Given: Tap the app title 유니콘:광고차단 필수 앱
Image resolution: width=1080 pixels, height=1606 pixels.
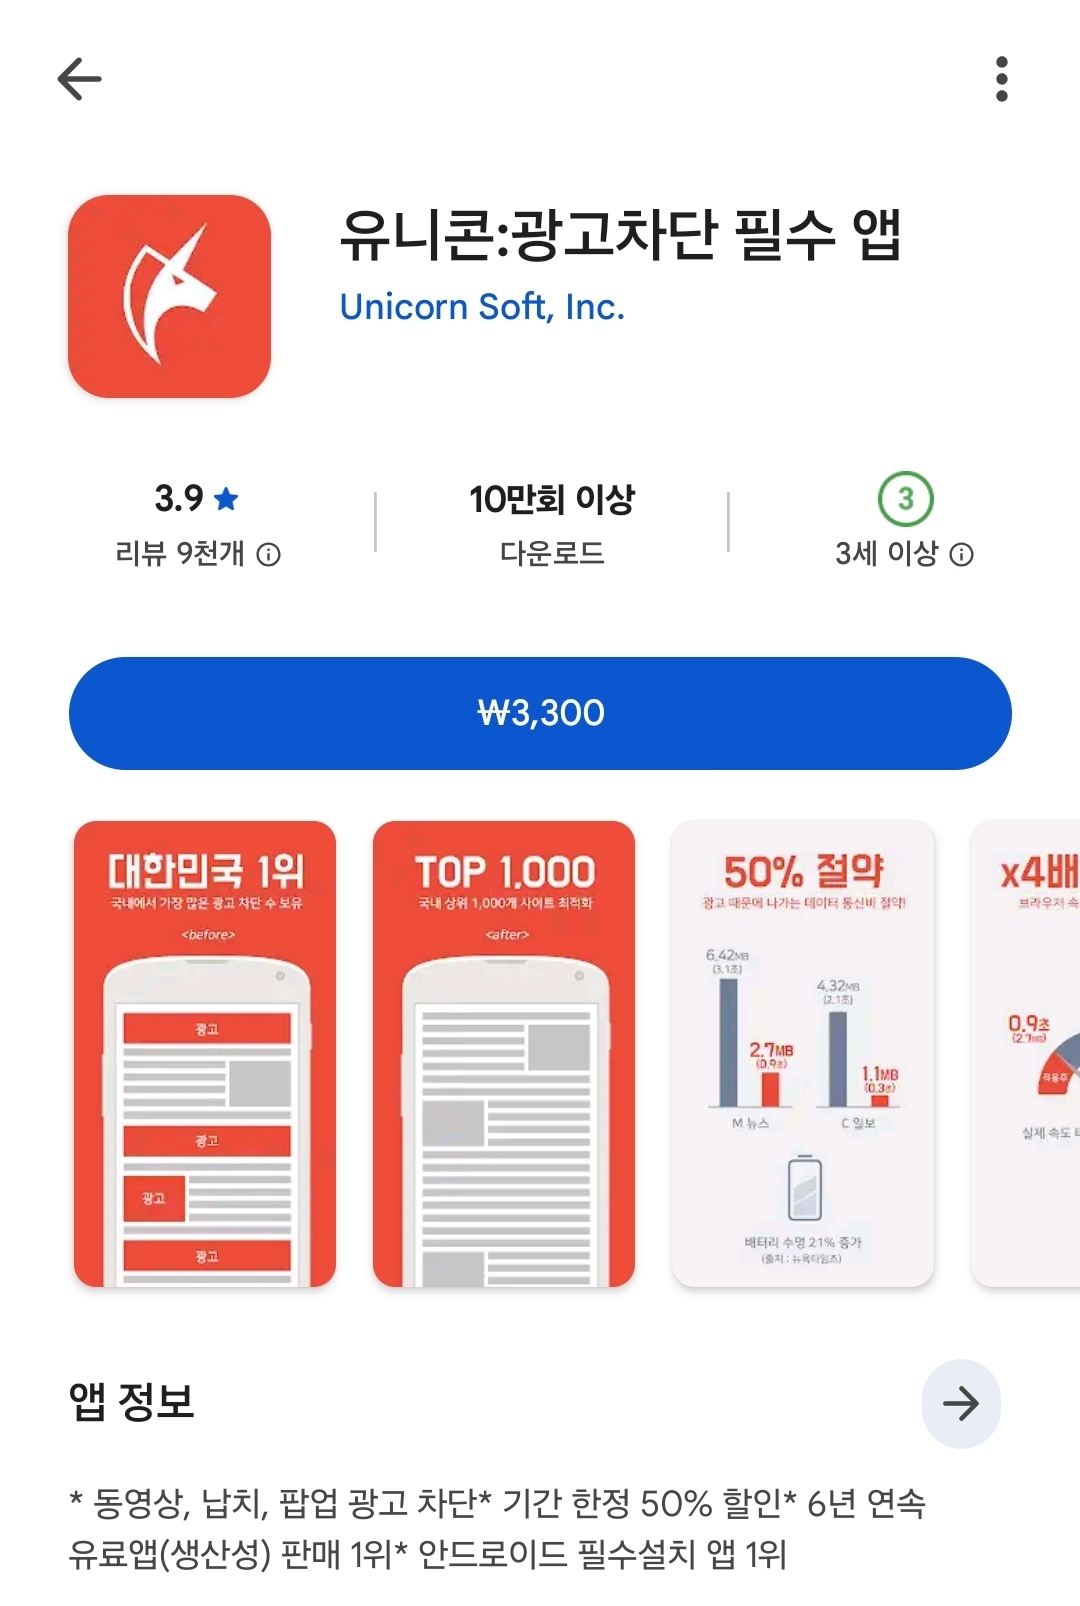Looking at the screenshot, I should pyautogui.click(x=621, y=235).
